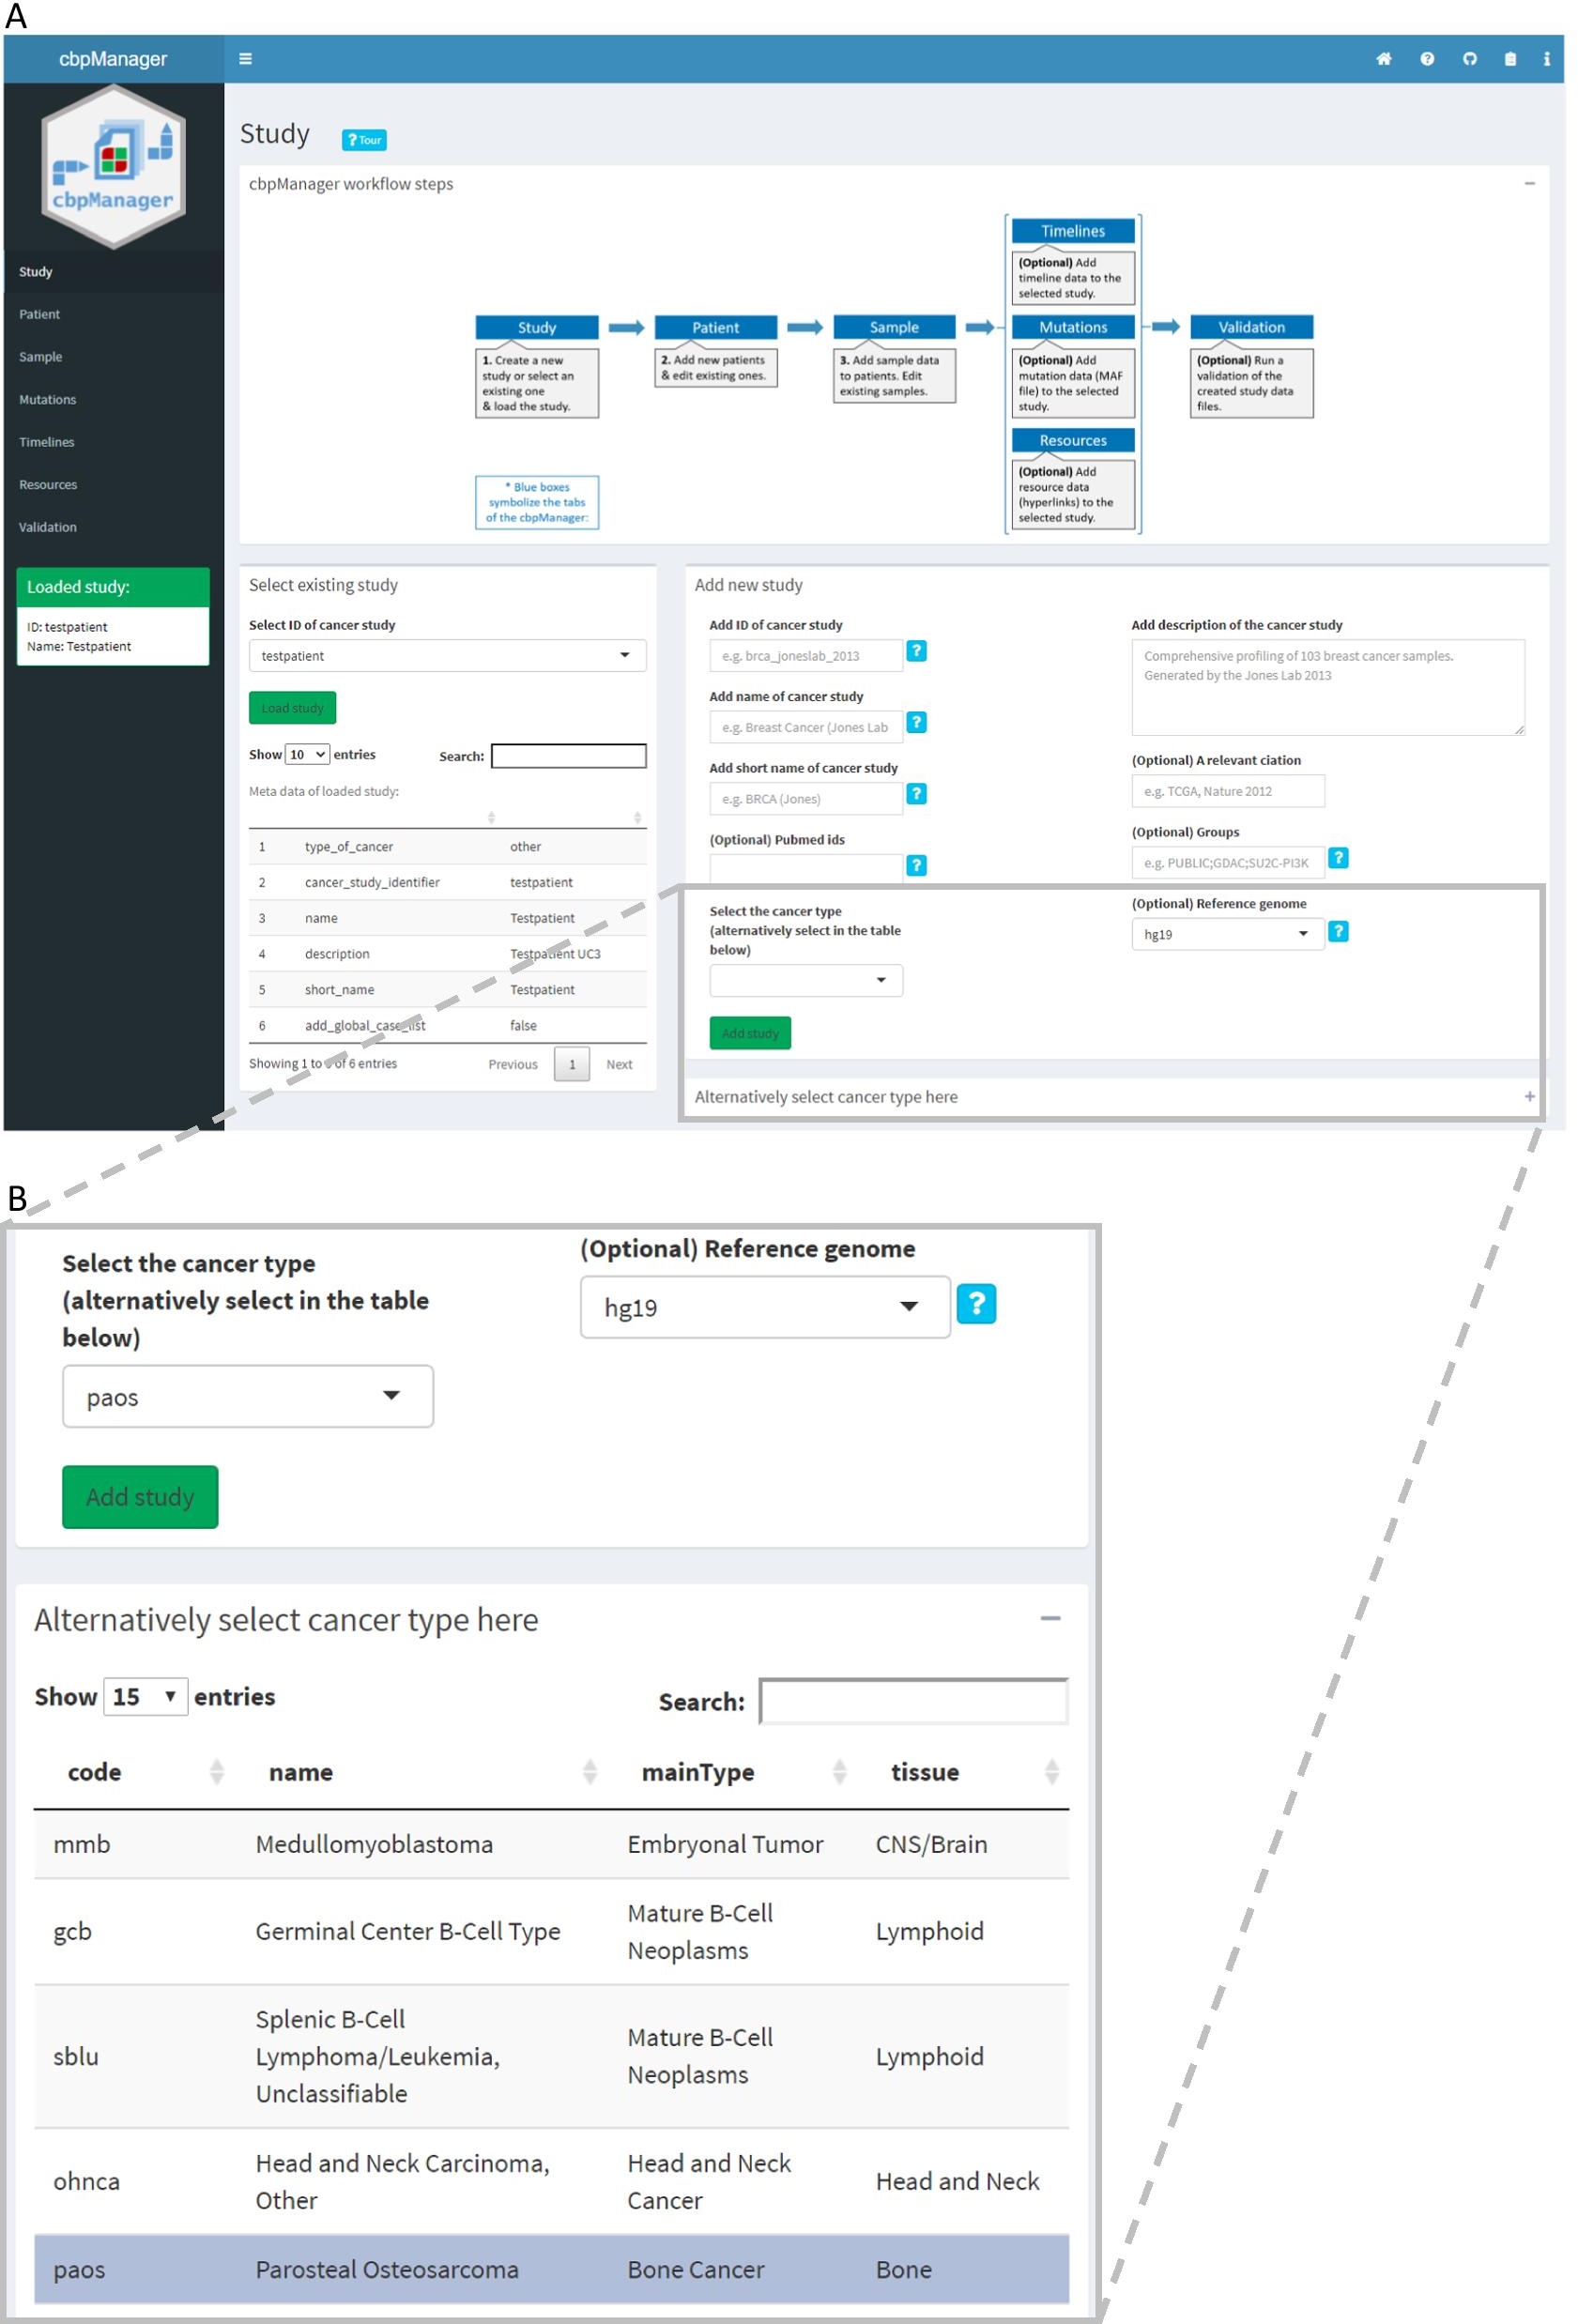
Task: Focus the Add short name field
Action: pos(806,799)
